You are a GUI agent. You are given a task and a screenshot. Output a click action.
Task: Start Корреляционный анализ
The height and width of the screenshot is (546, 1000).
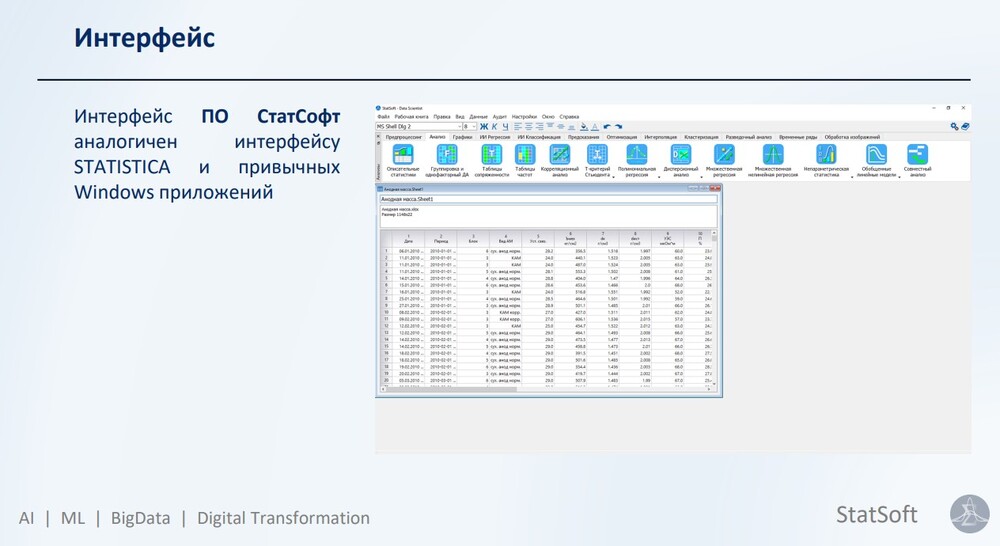pyautogui.click(x=560, y=160)
